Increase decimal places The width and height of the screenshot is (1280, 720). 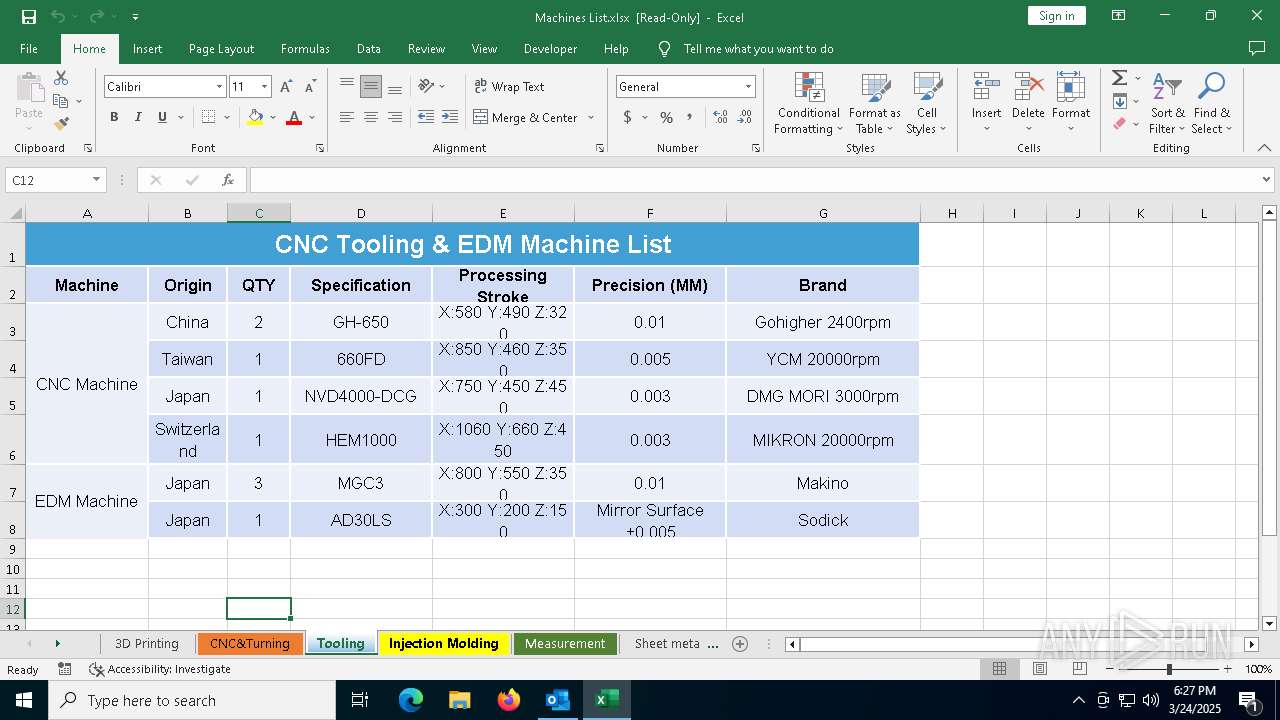[720, 117]
